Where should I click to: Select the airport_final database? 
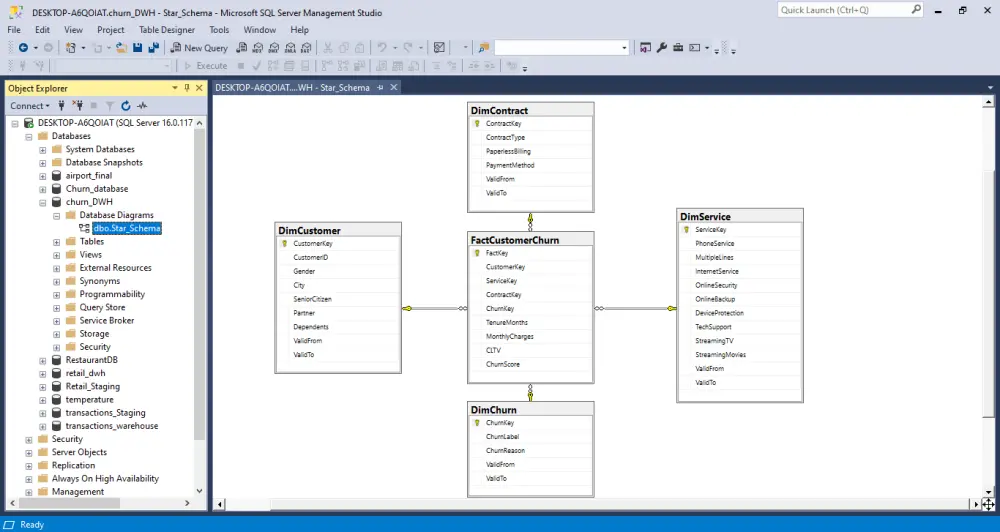point(89,176)
